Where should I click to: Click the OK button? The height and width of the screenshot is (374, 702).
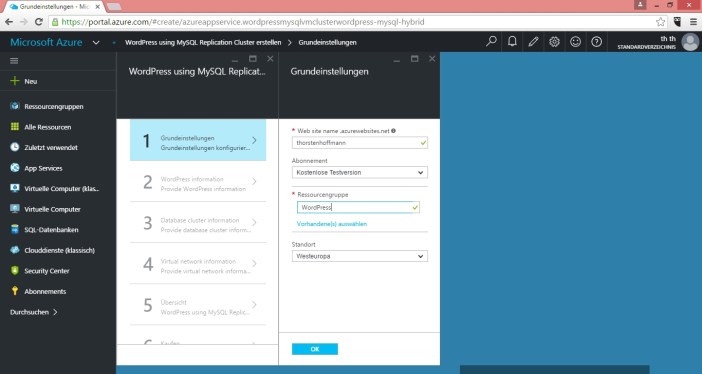pos(315,349)
